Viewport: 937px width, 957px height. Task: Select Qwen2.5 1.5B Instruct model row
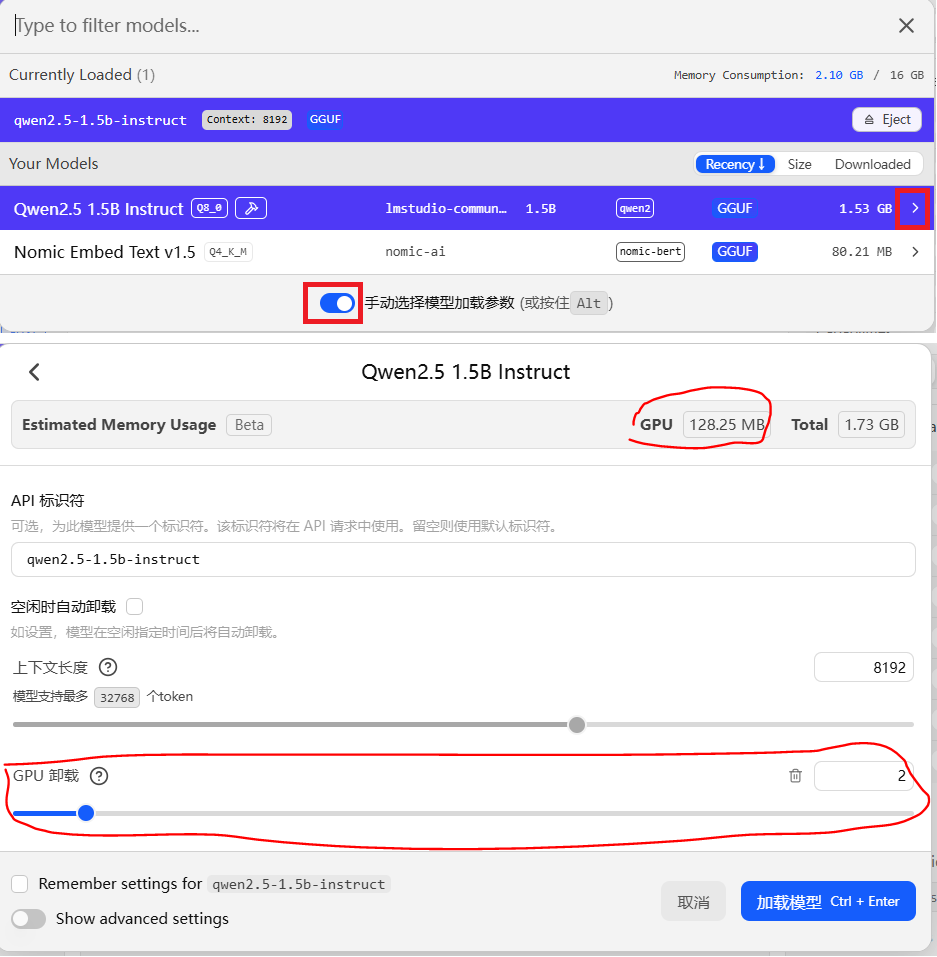[467, 208]
